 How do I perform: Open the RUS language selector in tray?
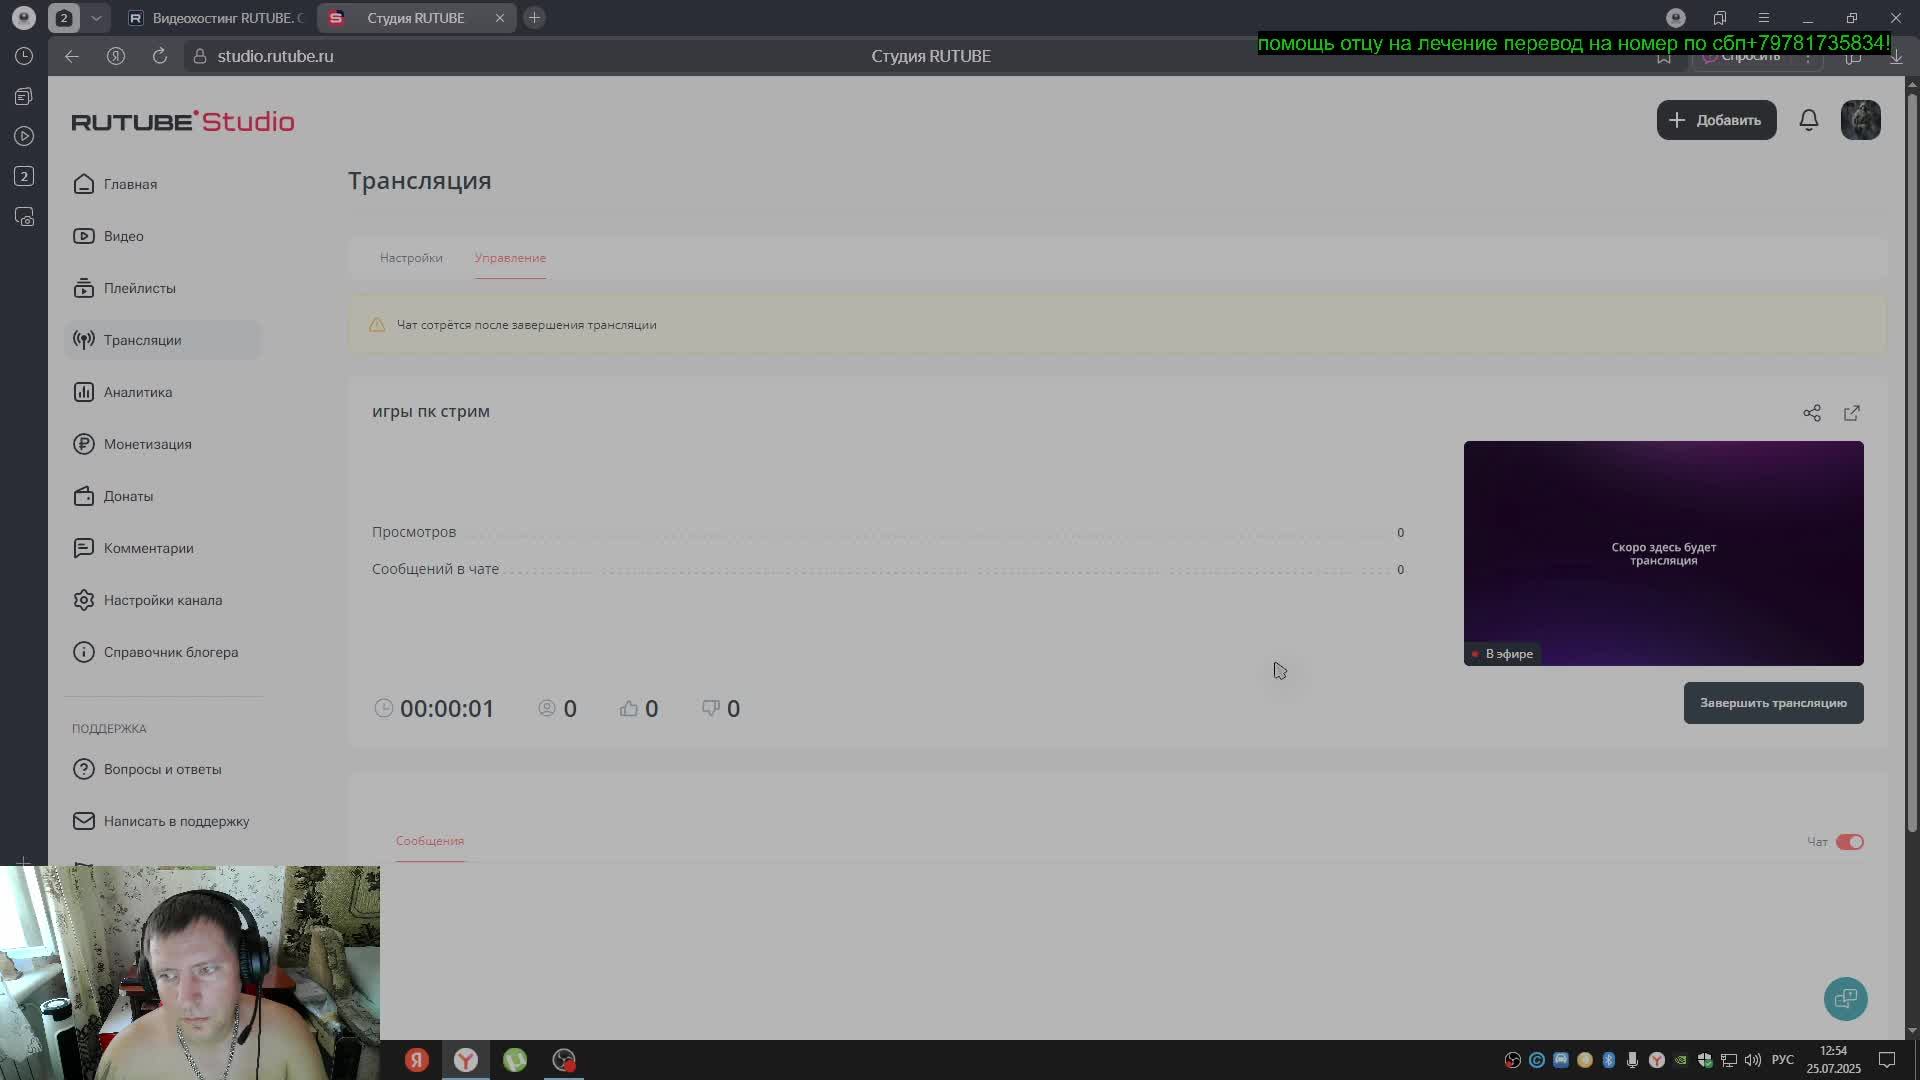tap(1782, 1060)
